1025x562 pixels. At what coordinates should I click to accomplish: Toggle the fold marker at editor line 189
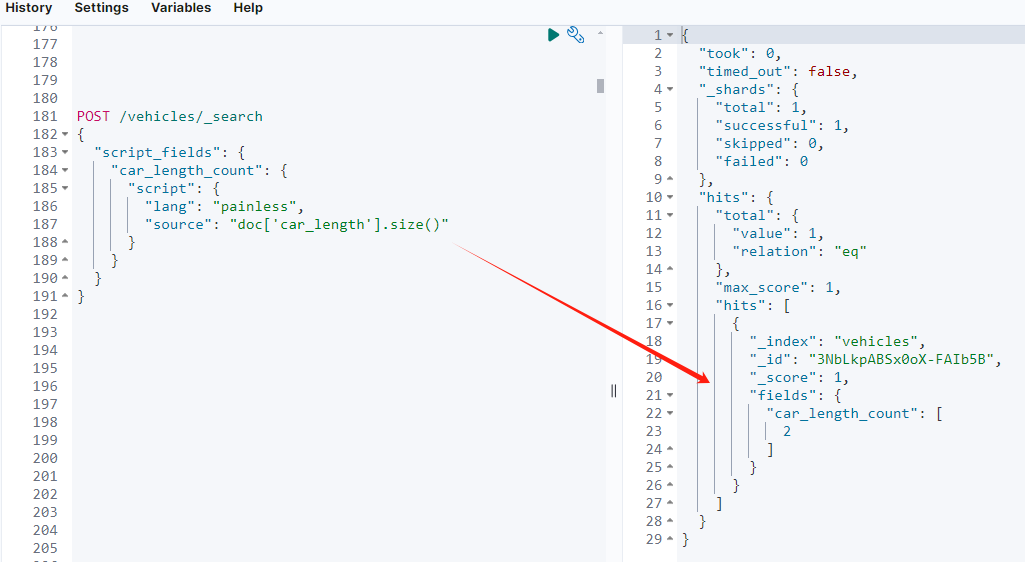65,260
